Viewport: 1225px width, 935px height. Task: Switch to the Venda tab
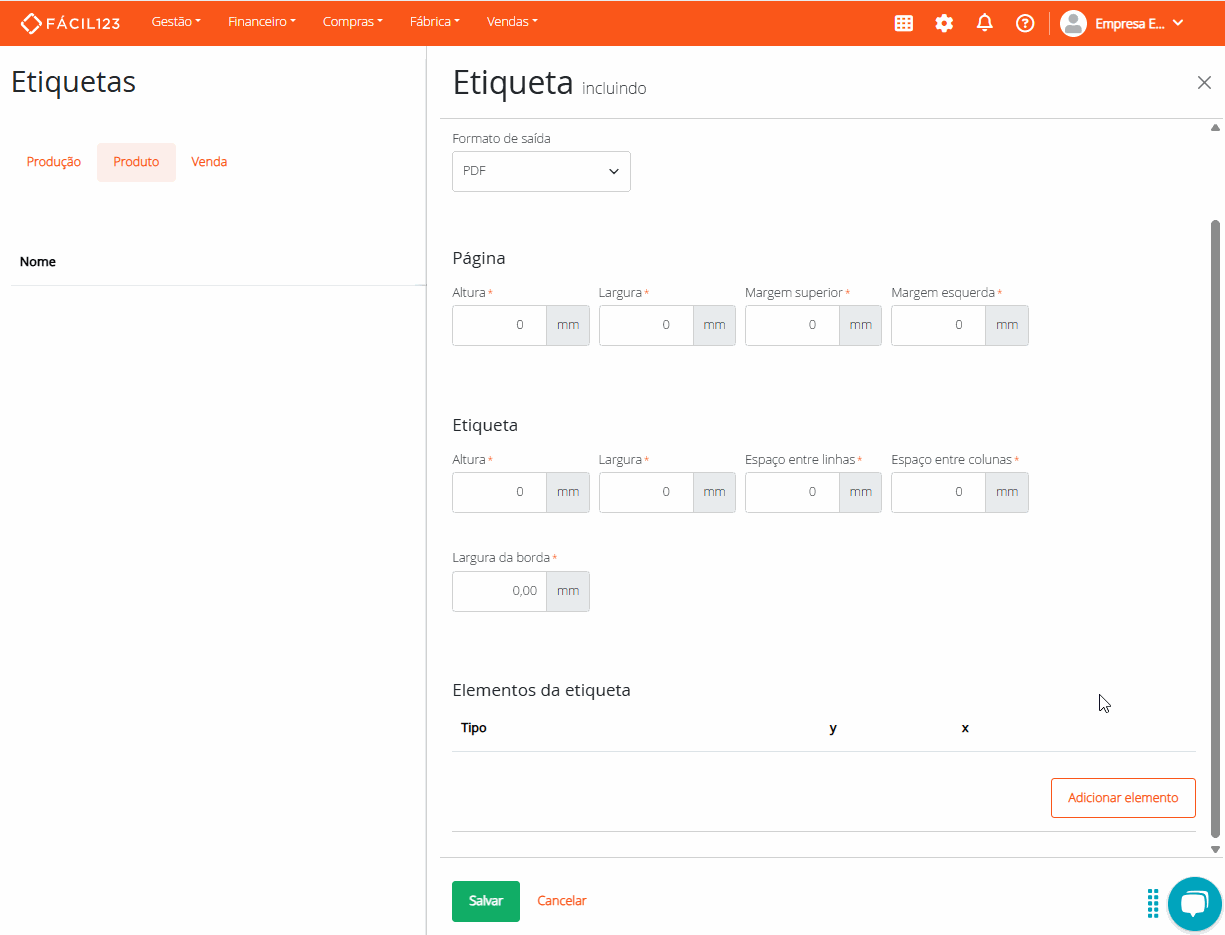pyautogui.click(x=209, y=161)
